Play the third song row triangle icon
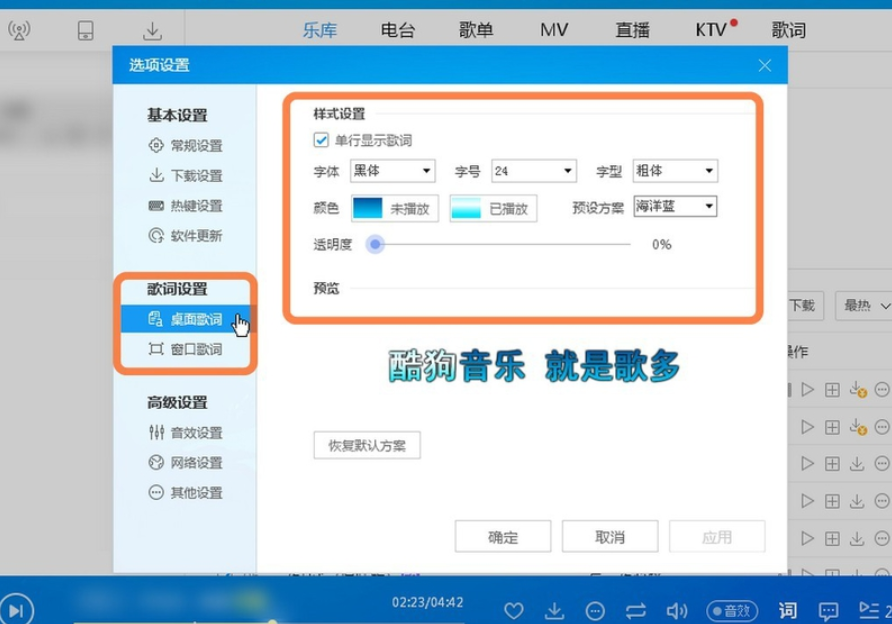This screenshot has width=892, height=624. [807, 464]
